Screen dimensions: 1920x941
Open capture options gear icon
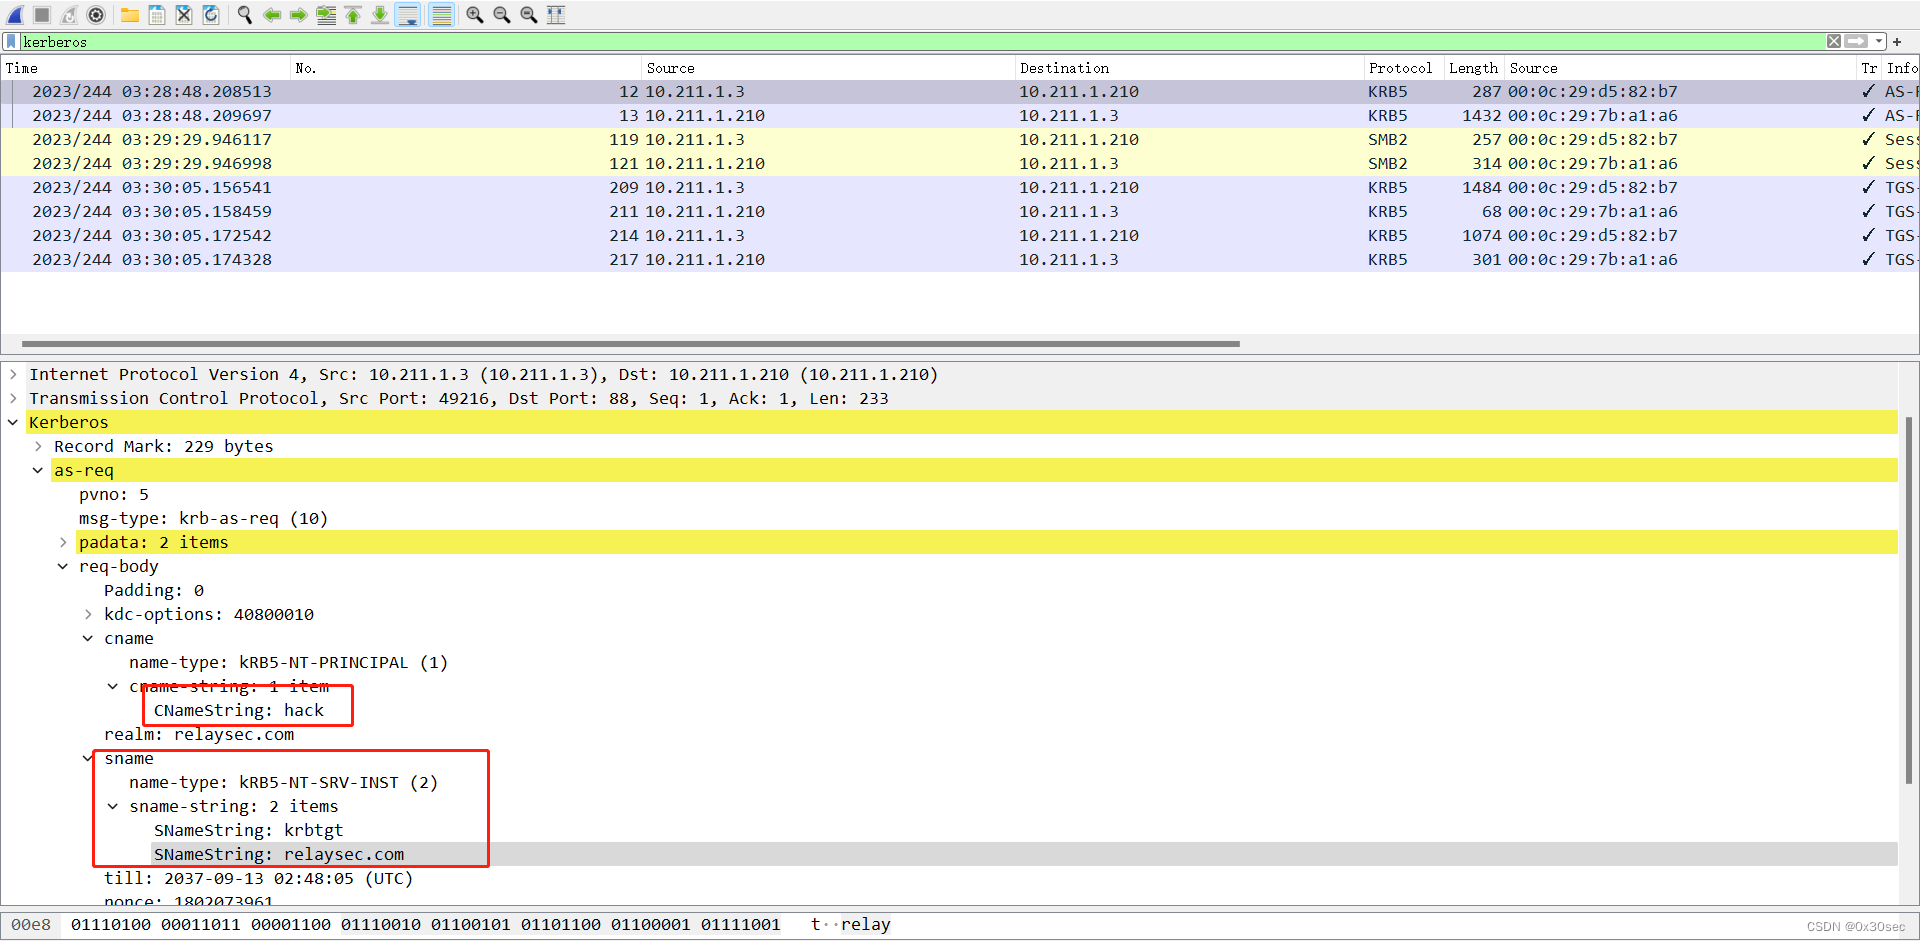pyautogui.click(x=96, y=15)
